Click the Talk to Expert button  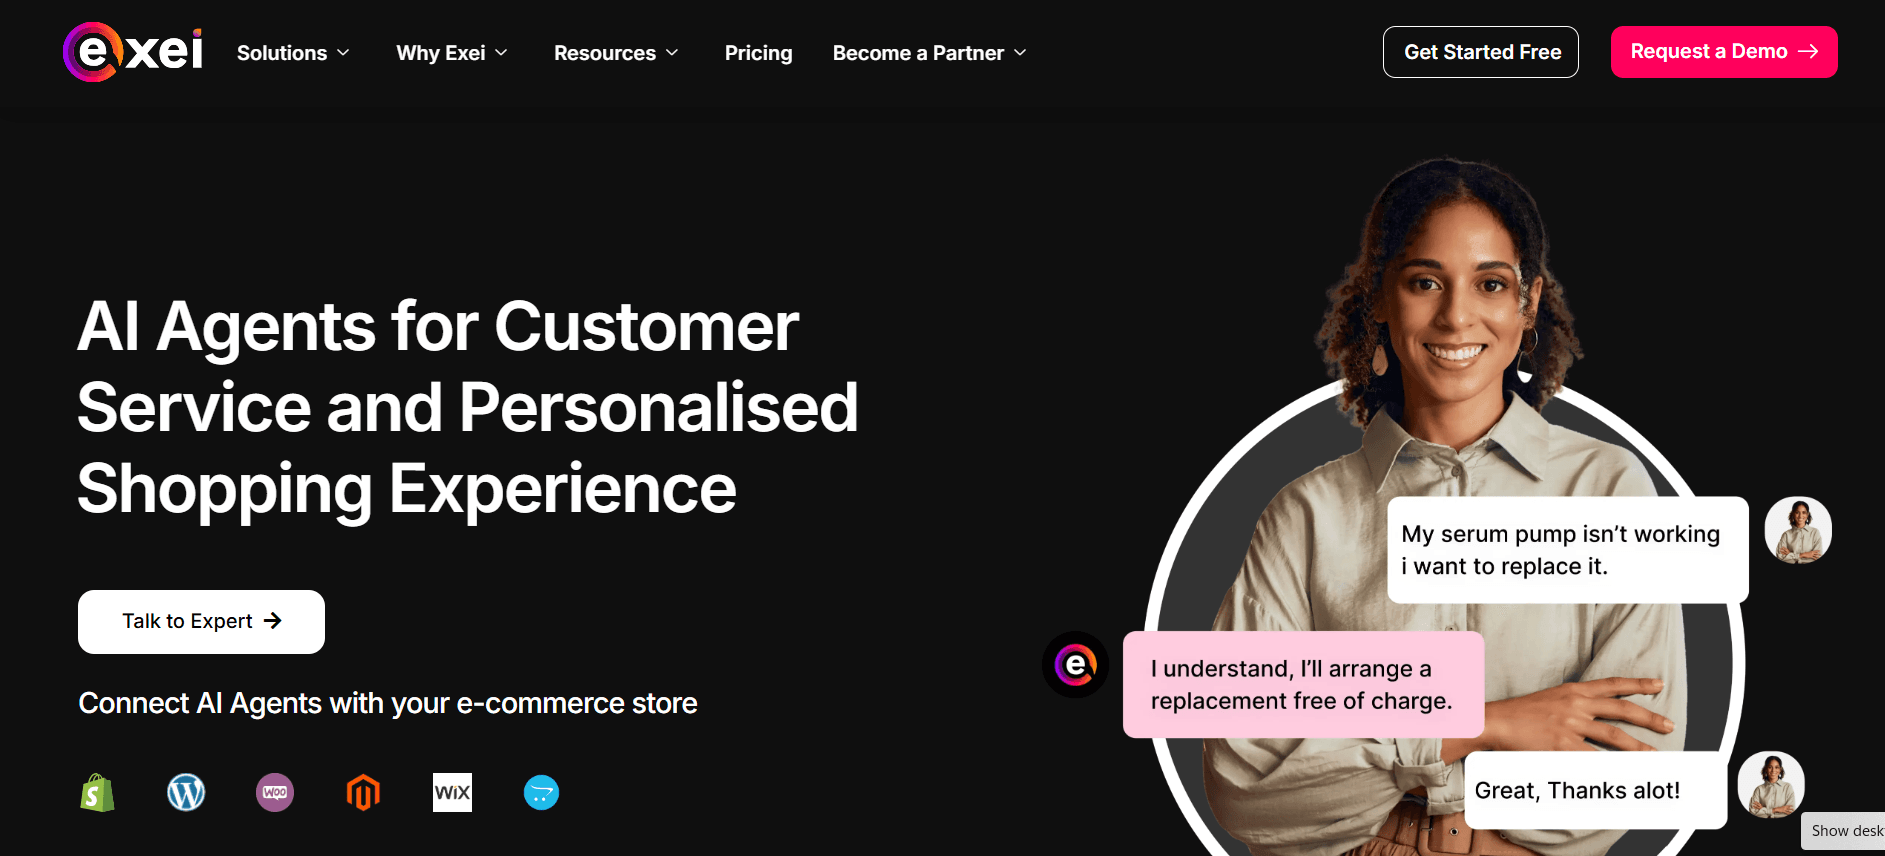coord(201,622)
